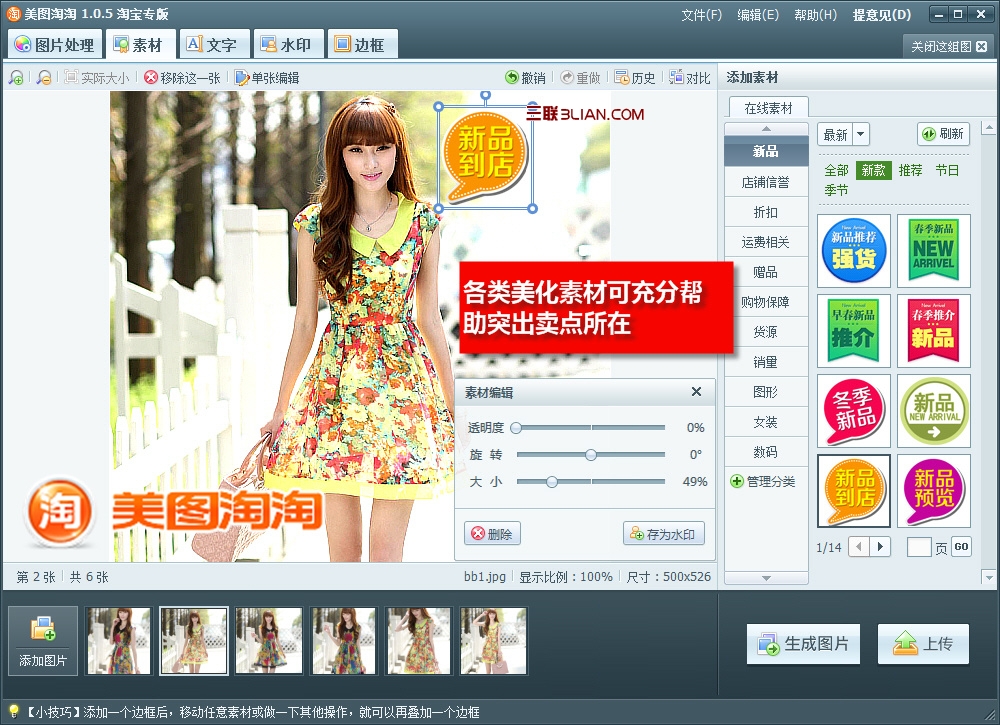Open the history list (历史)

click(x=635, y=78)
